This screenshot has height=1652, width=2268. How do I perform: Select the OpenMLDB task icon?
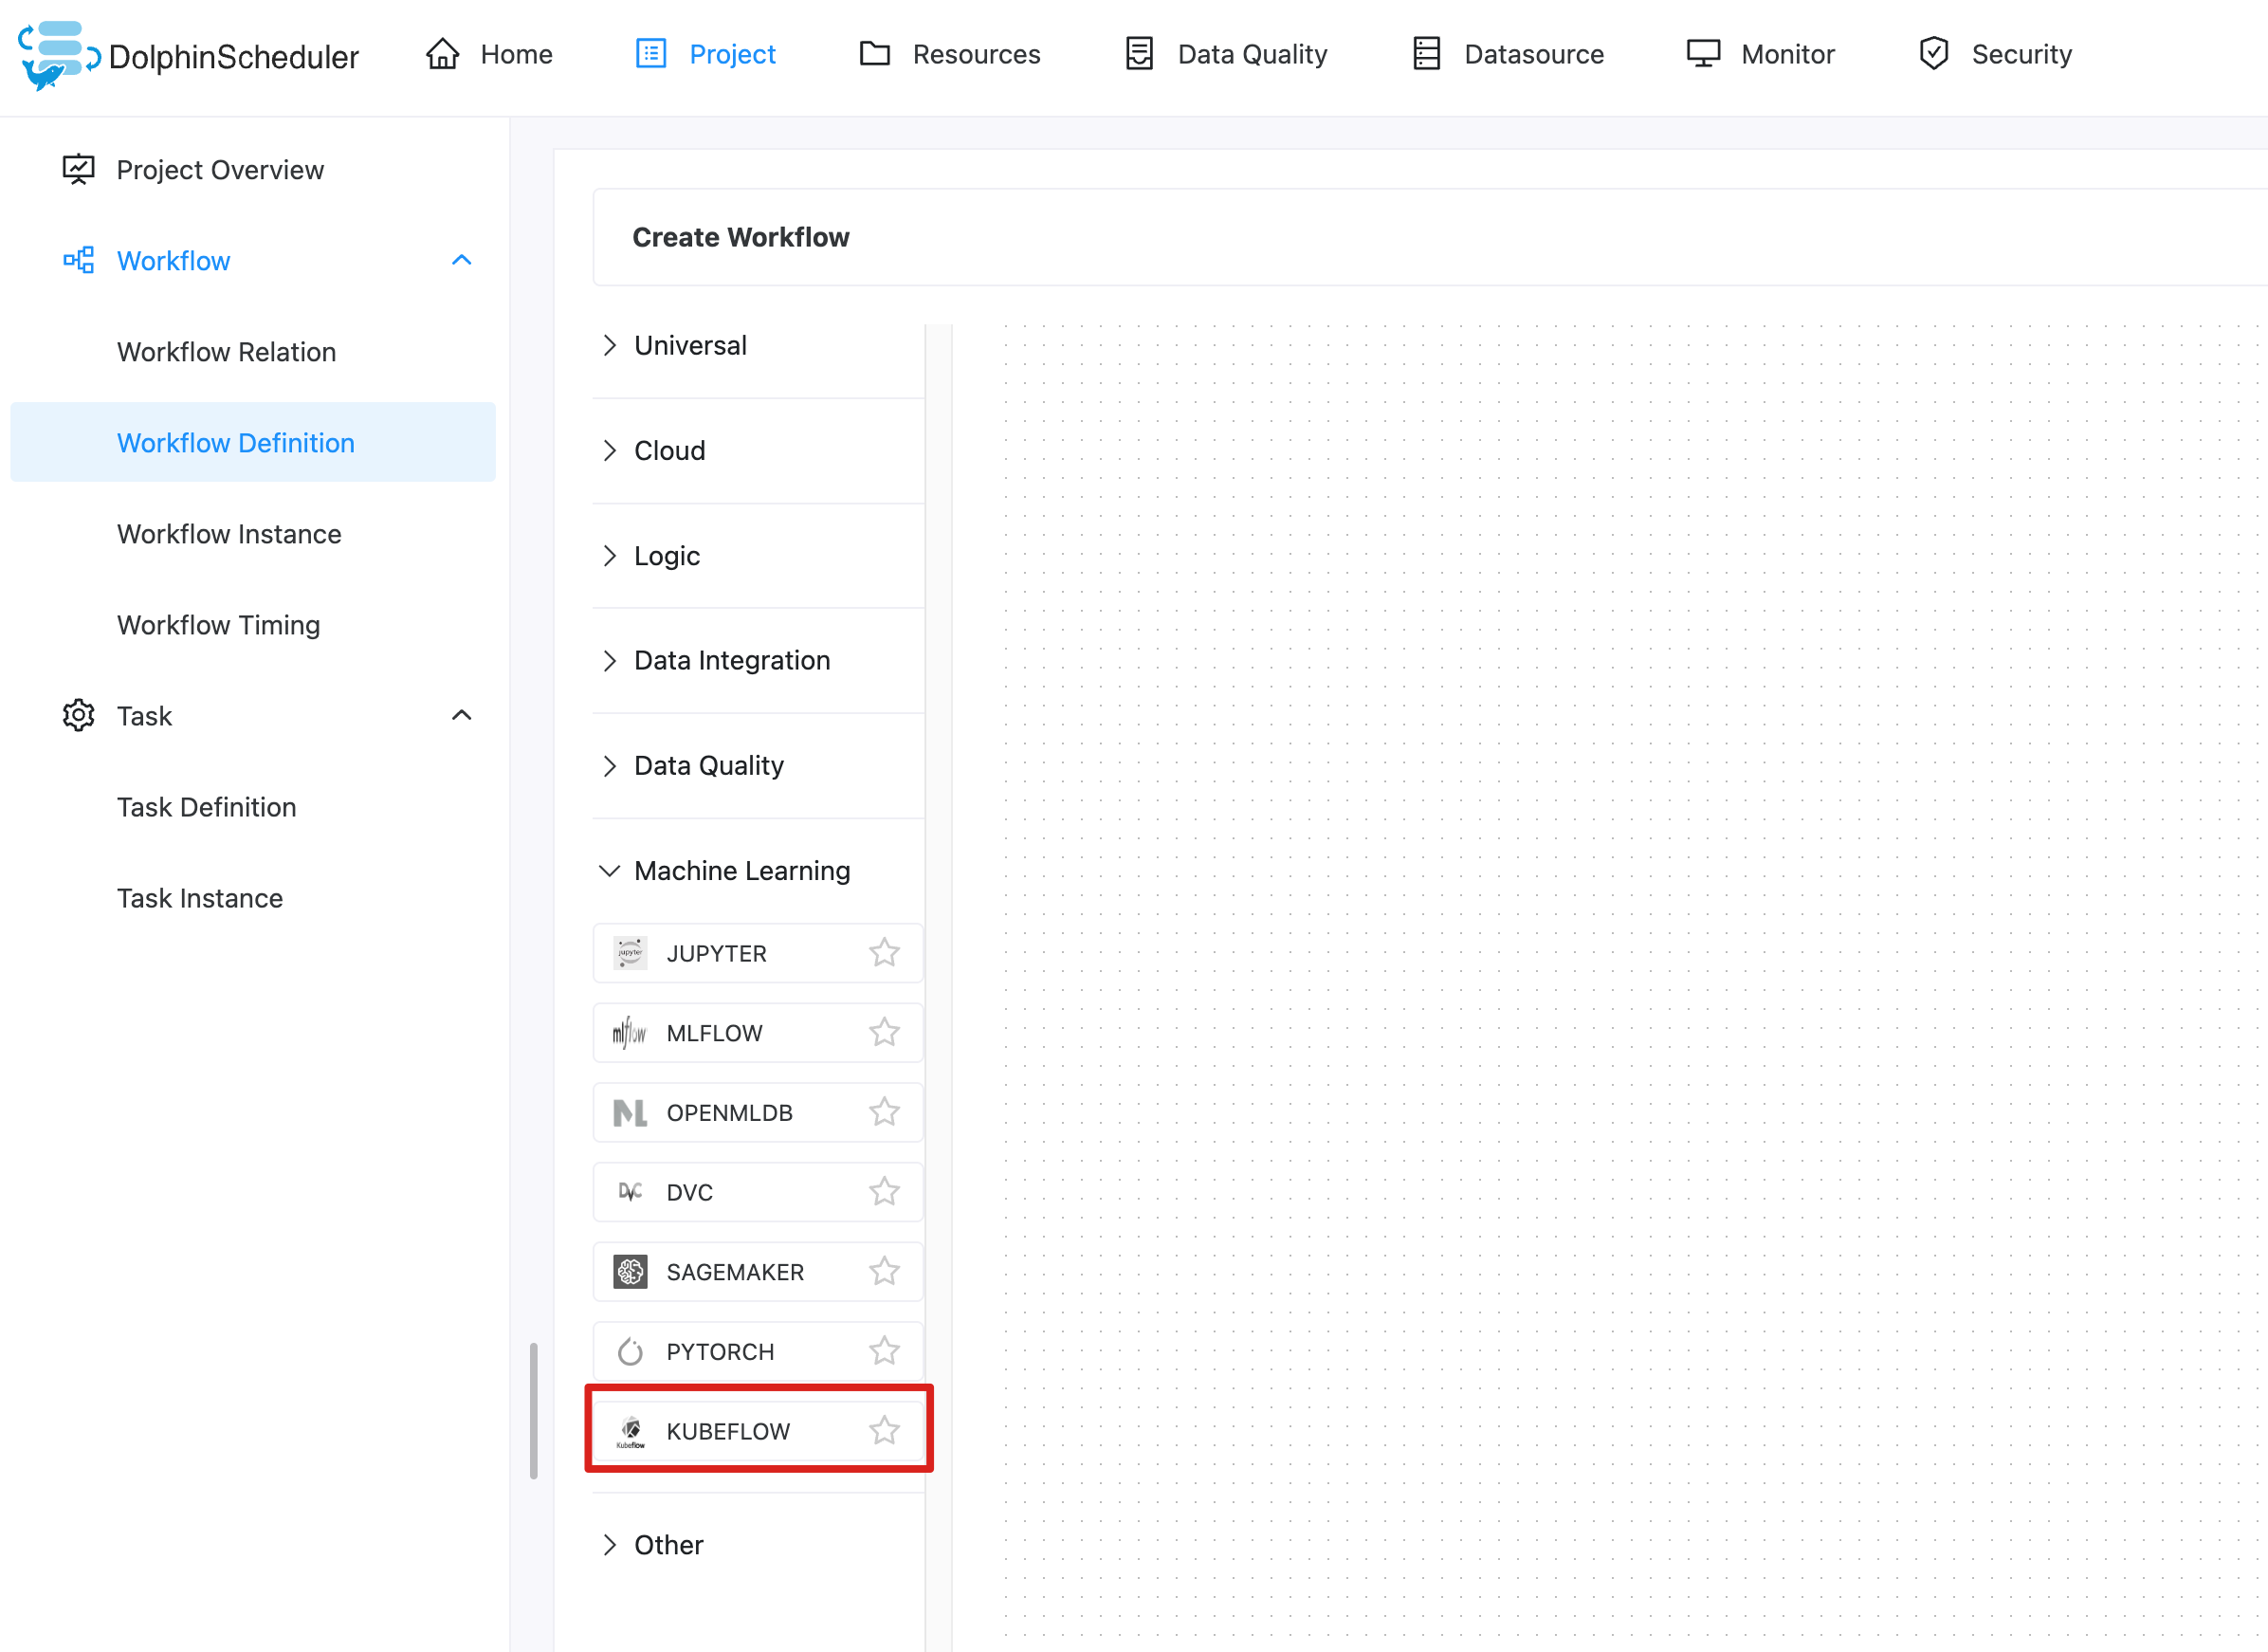coord(630,1113)
